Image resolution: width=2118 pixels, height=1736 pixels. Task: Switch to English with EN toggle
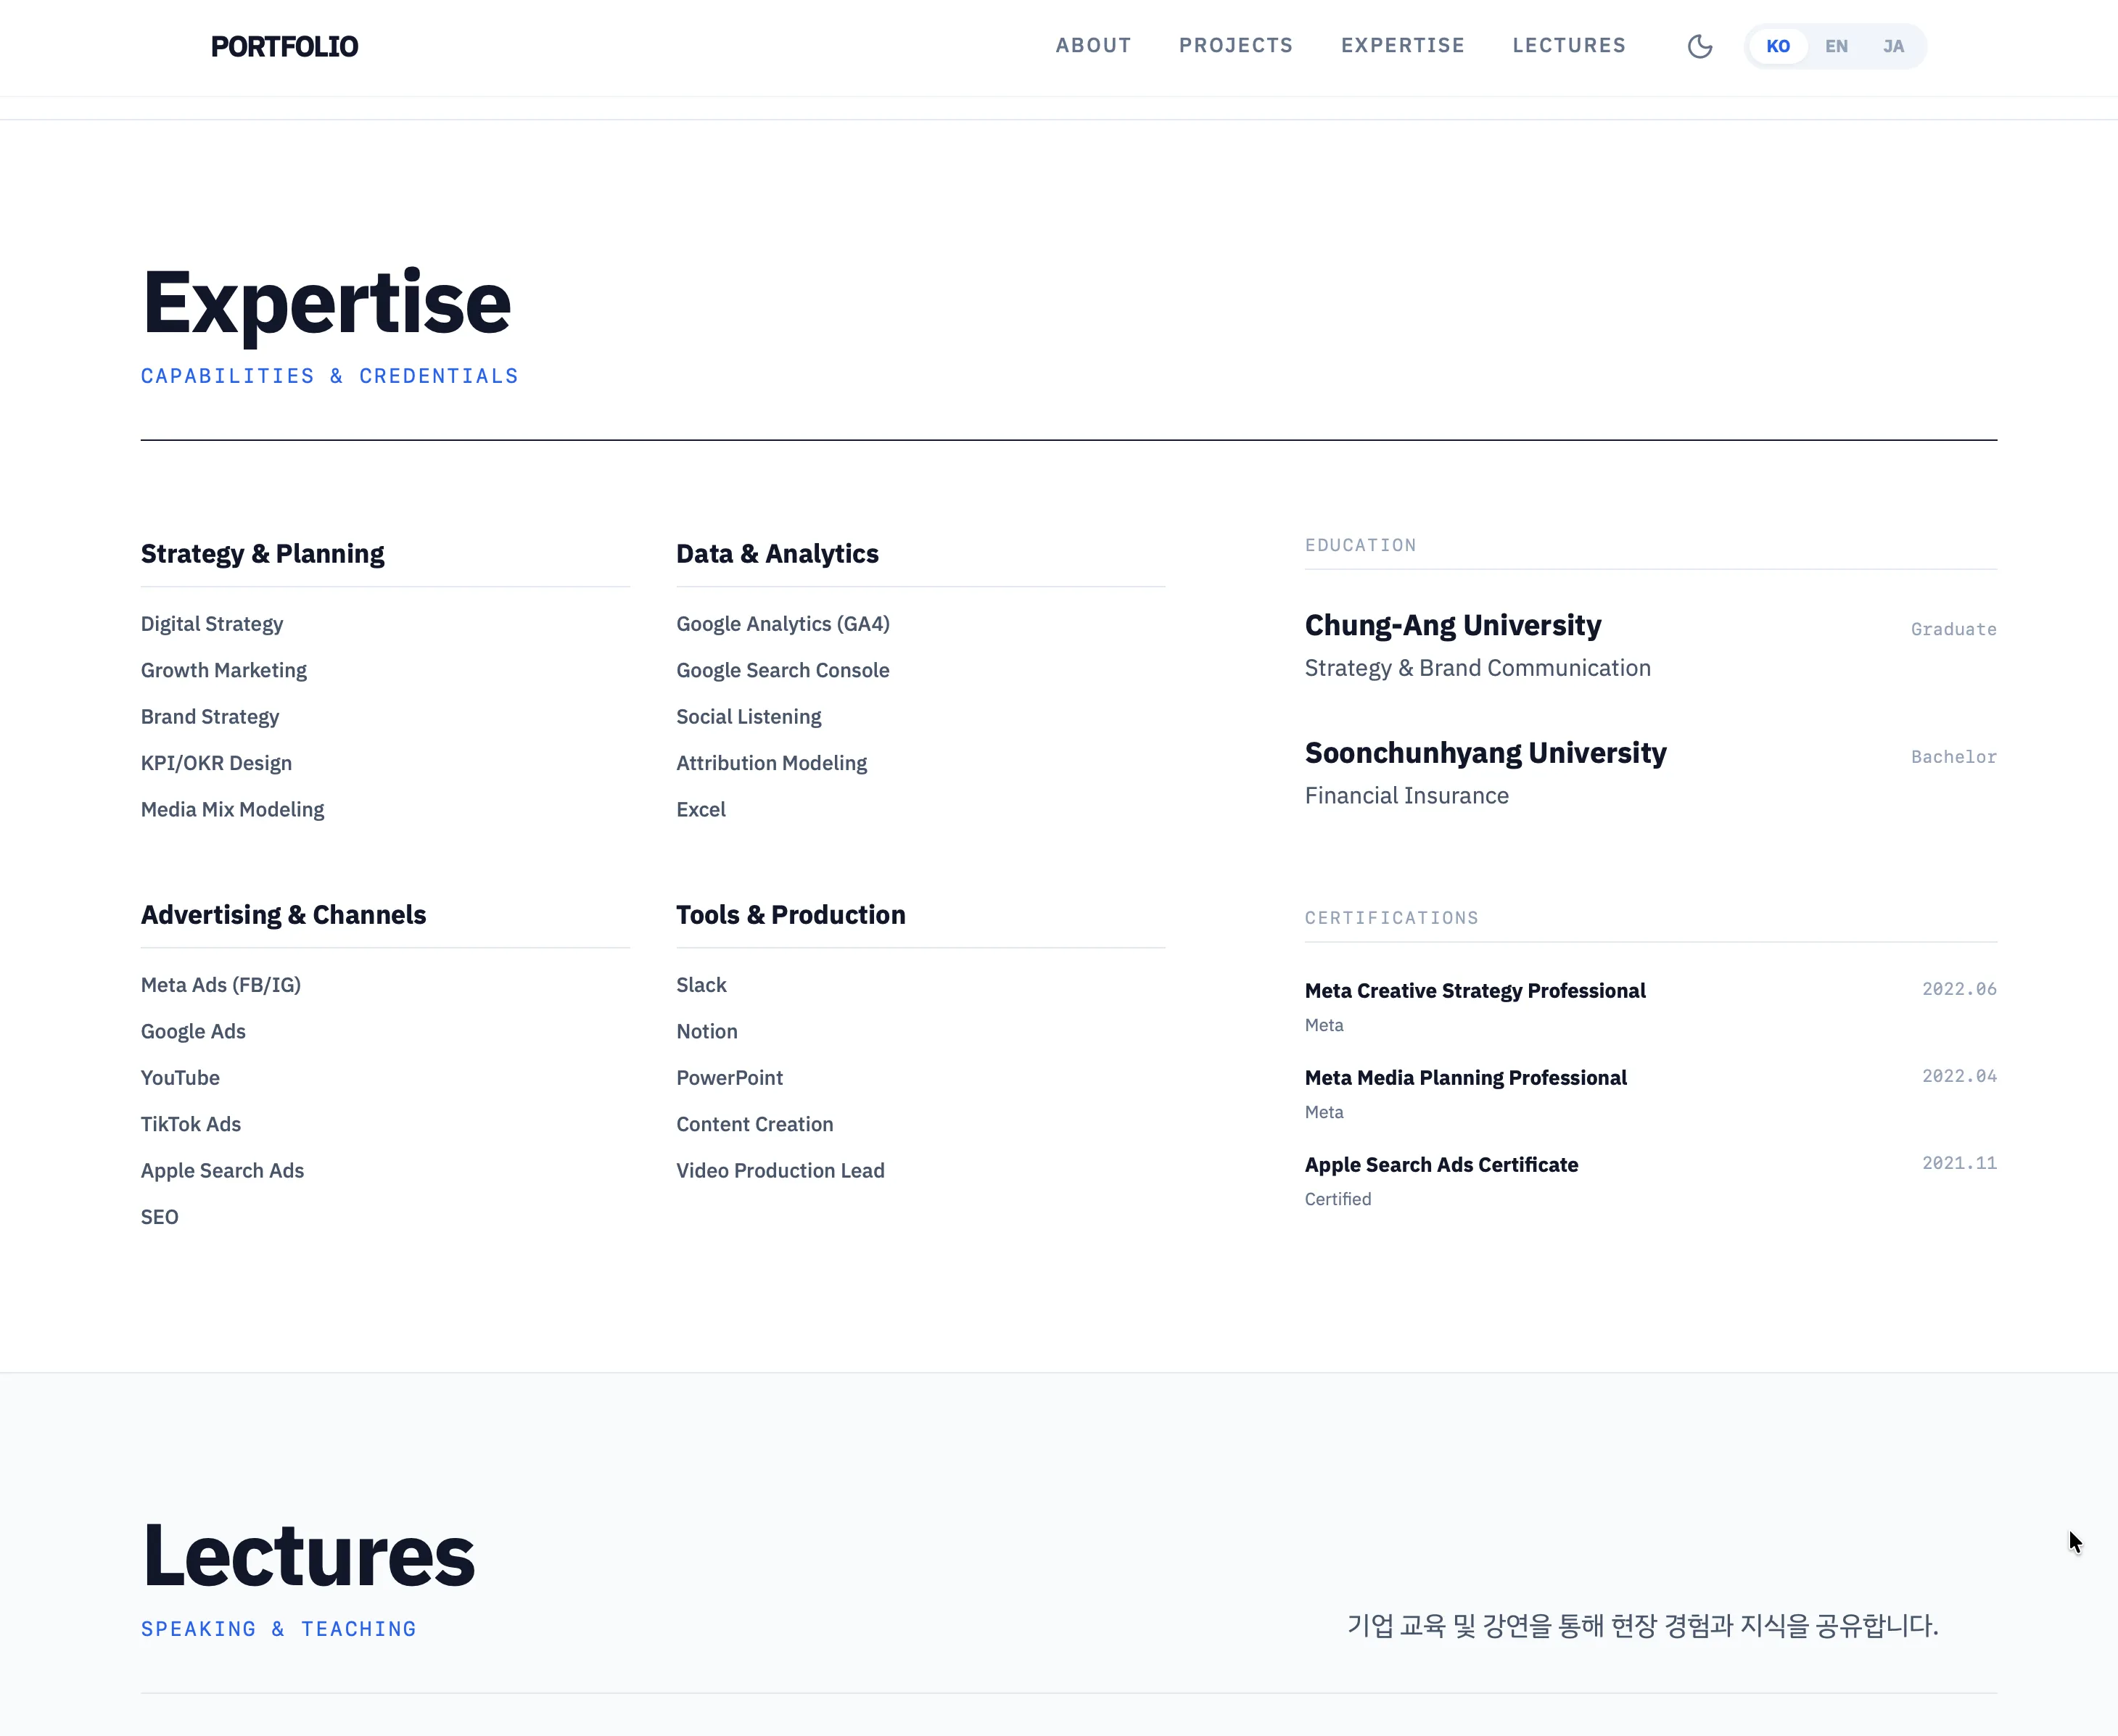1836,46
